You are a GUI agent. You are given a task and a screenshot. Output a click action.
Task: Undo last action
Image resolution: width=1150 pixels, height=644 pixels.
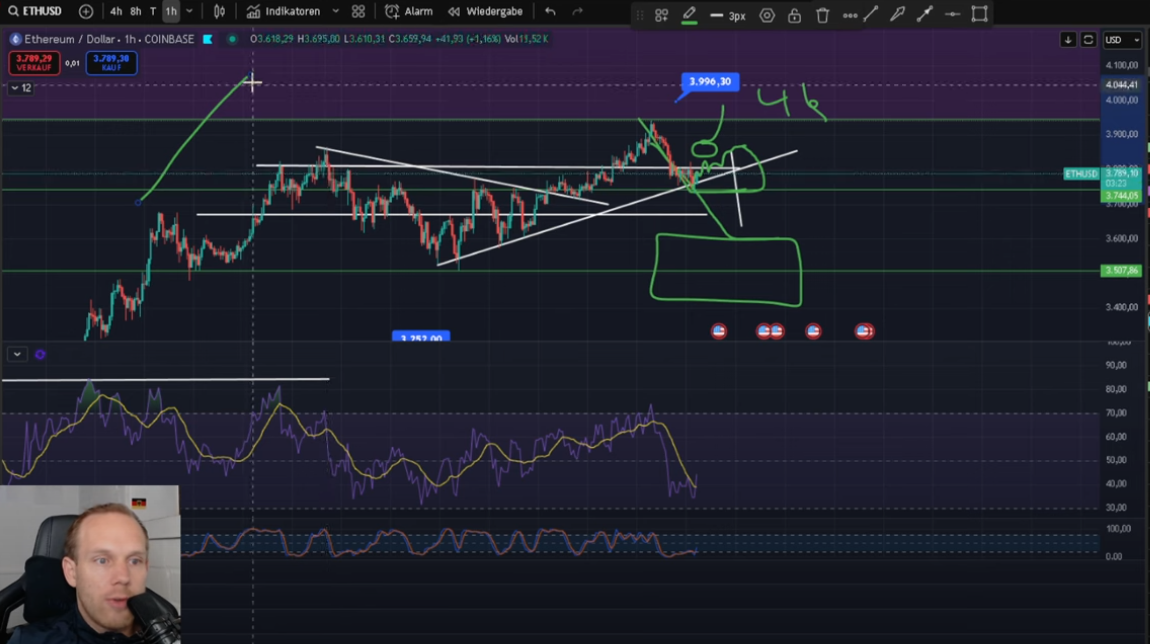tap(550, 11)
